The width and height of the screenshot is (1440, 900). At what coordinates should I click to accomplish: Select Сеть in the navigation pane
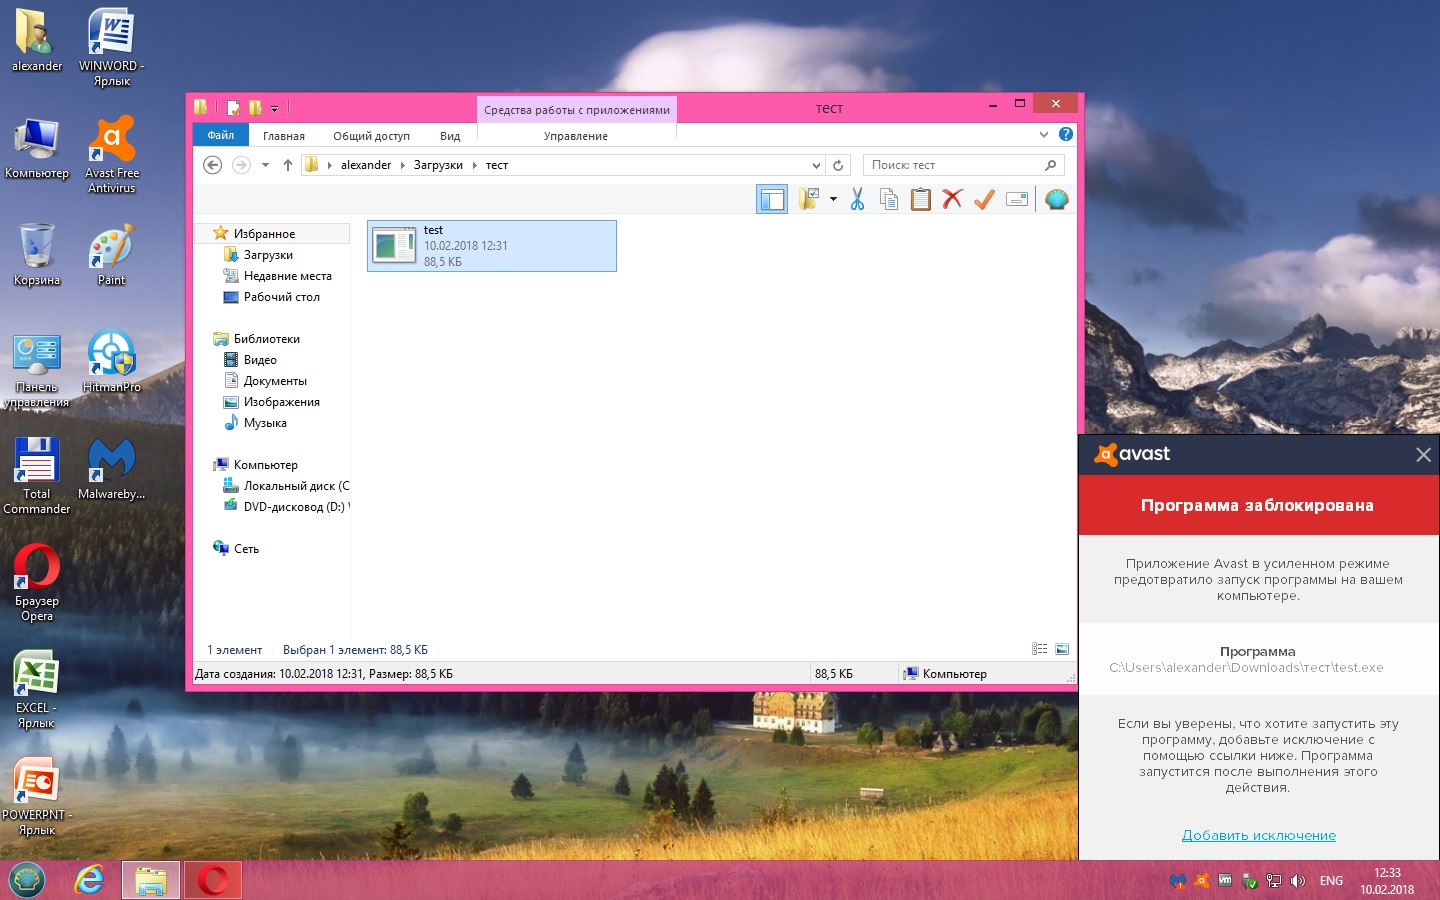click(x=246, y=549)
